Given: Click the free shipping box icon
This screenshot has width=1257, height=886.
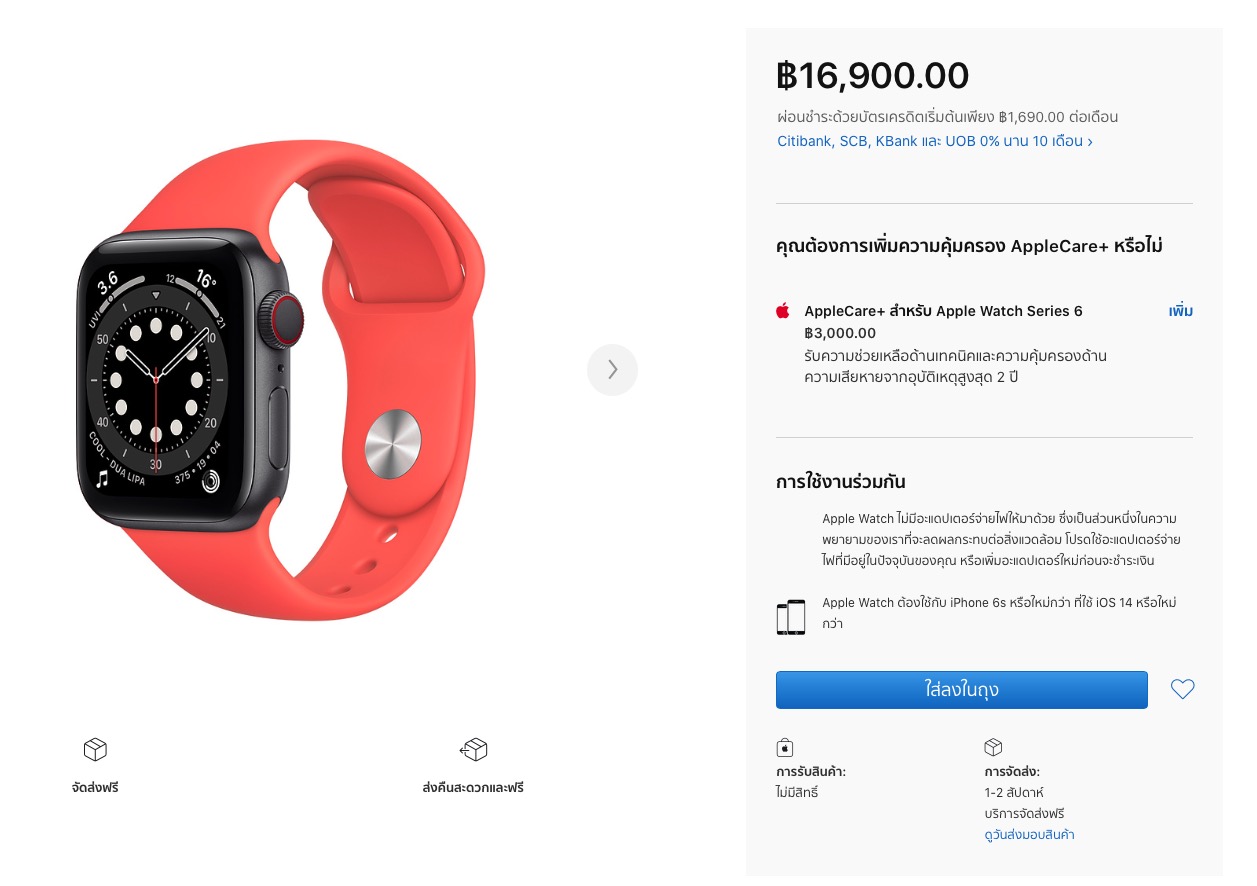Looking at the screenshot, I should (95, 749).
